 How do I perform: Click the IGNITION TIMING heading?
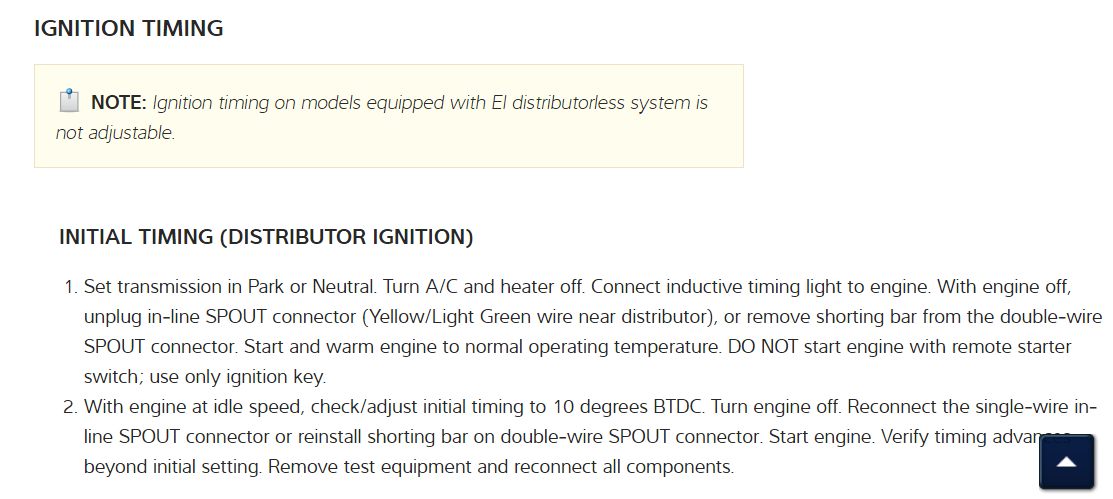129,28
